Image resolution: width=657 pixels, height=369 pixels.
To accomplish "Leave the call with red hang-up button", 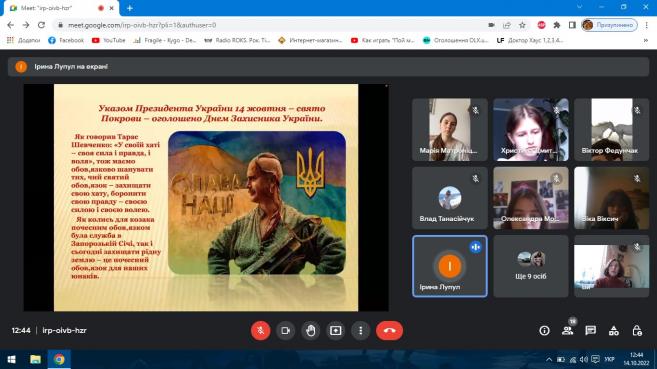I will point(389,330).
